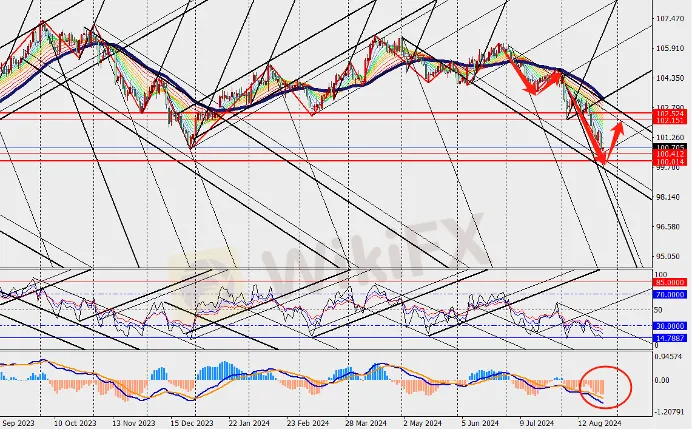Click the 9 Jul 2024 date label
Image resolution: width=695 pixels, height=430 pixels.
click(x=537, y=423)
